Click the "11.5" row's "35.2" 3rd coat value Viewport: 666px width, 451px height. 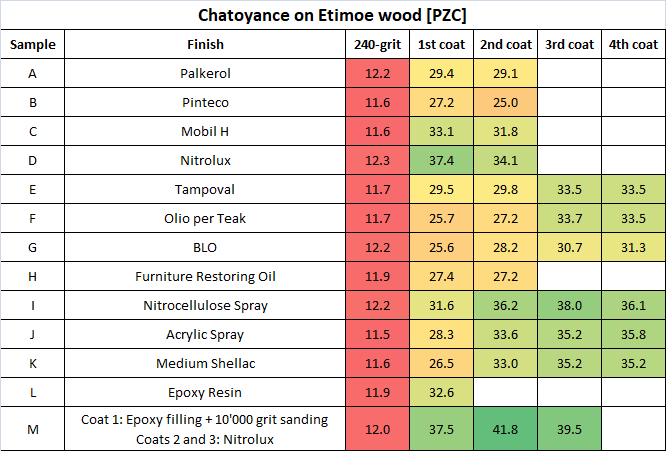pos(570,334)
